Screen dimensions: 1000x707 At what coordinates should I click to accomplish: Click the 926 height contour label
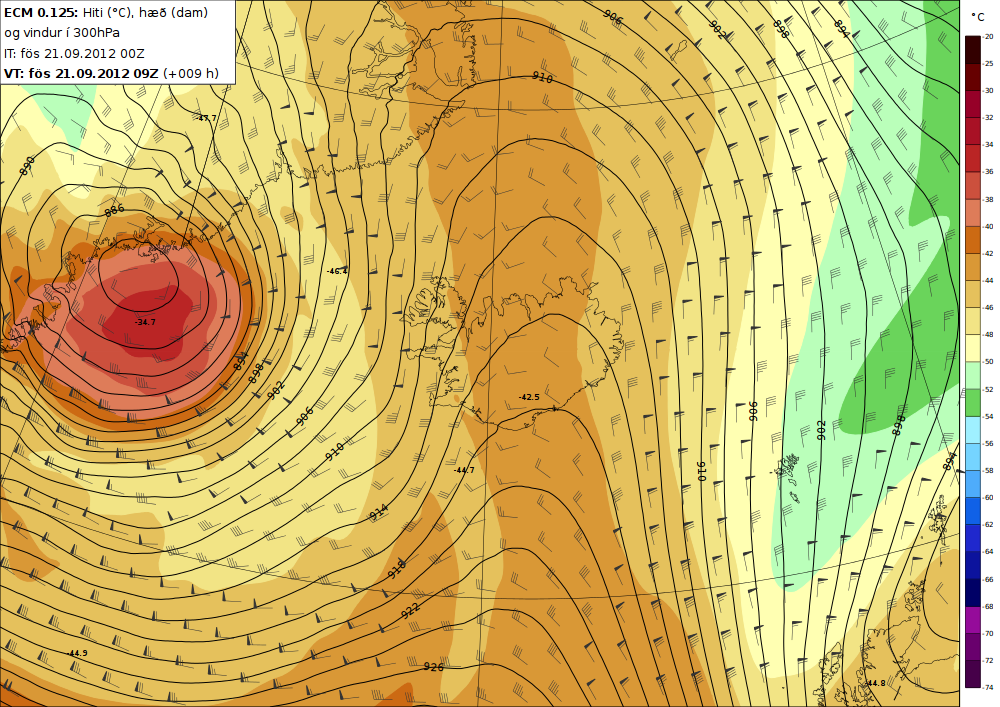pyautogui.click(x=434, y=667)
